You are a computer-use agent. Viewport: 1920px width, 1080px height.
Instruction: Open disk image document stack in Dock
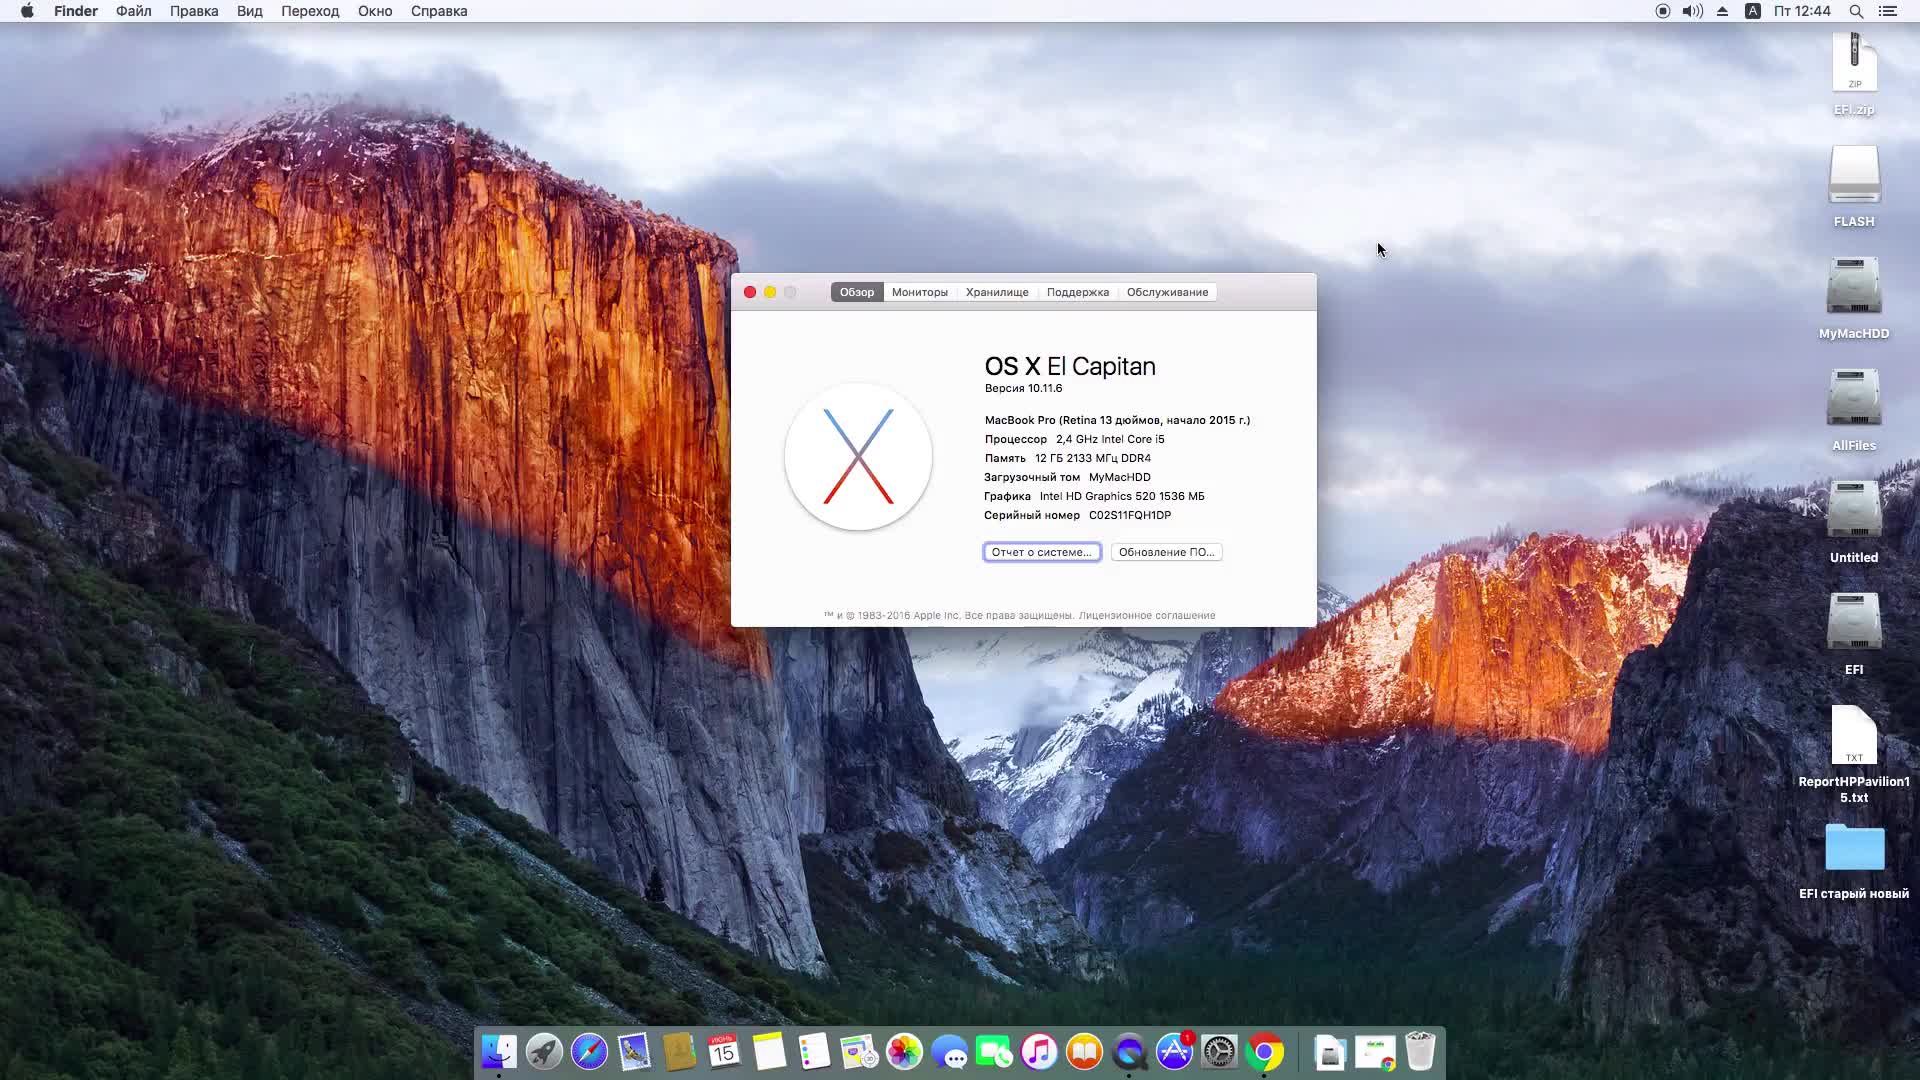click(1330, 1052)
